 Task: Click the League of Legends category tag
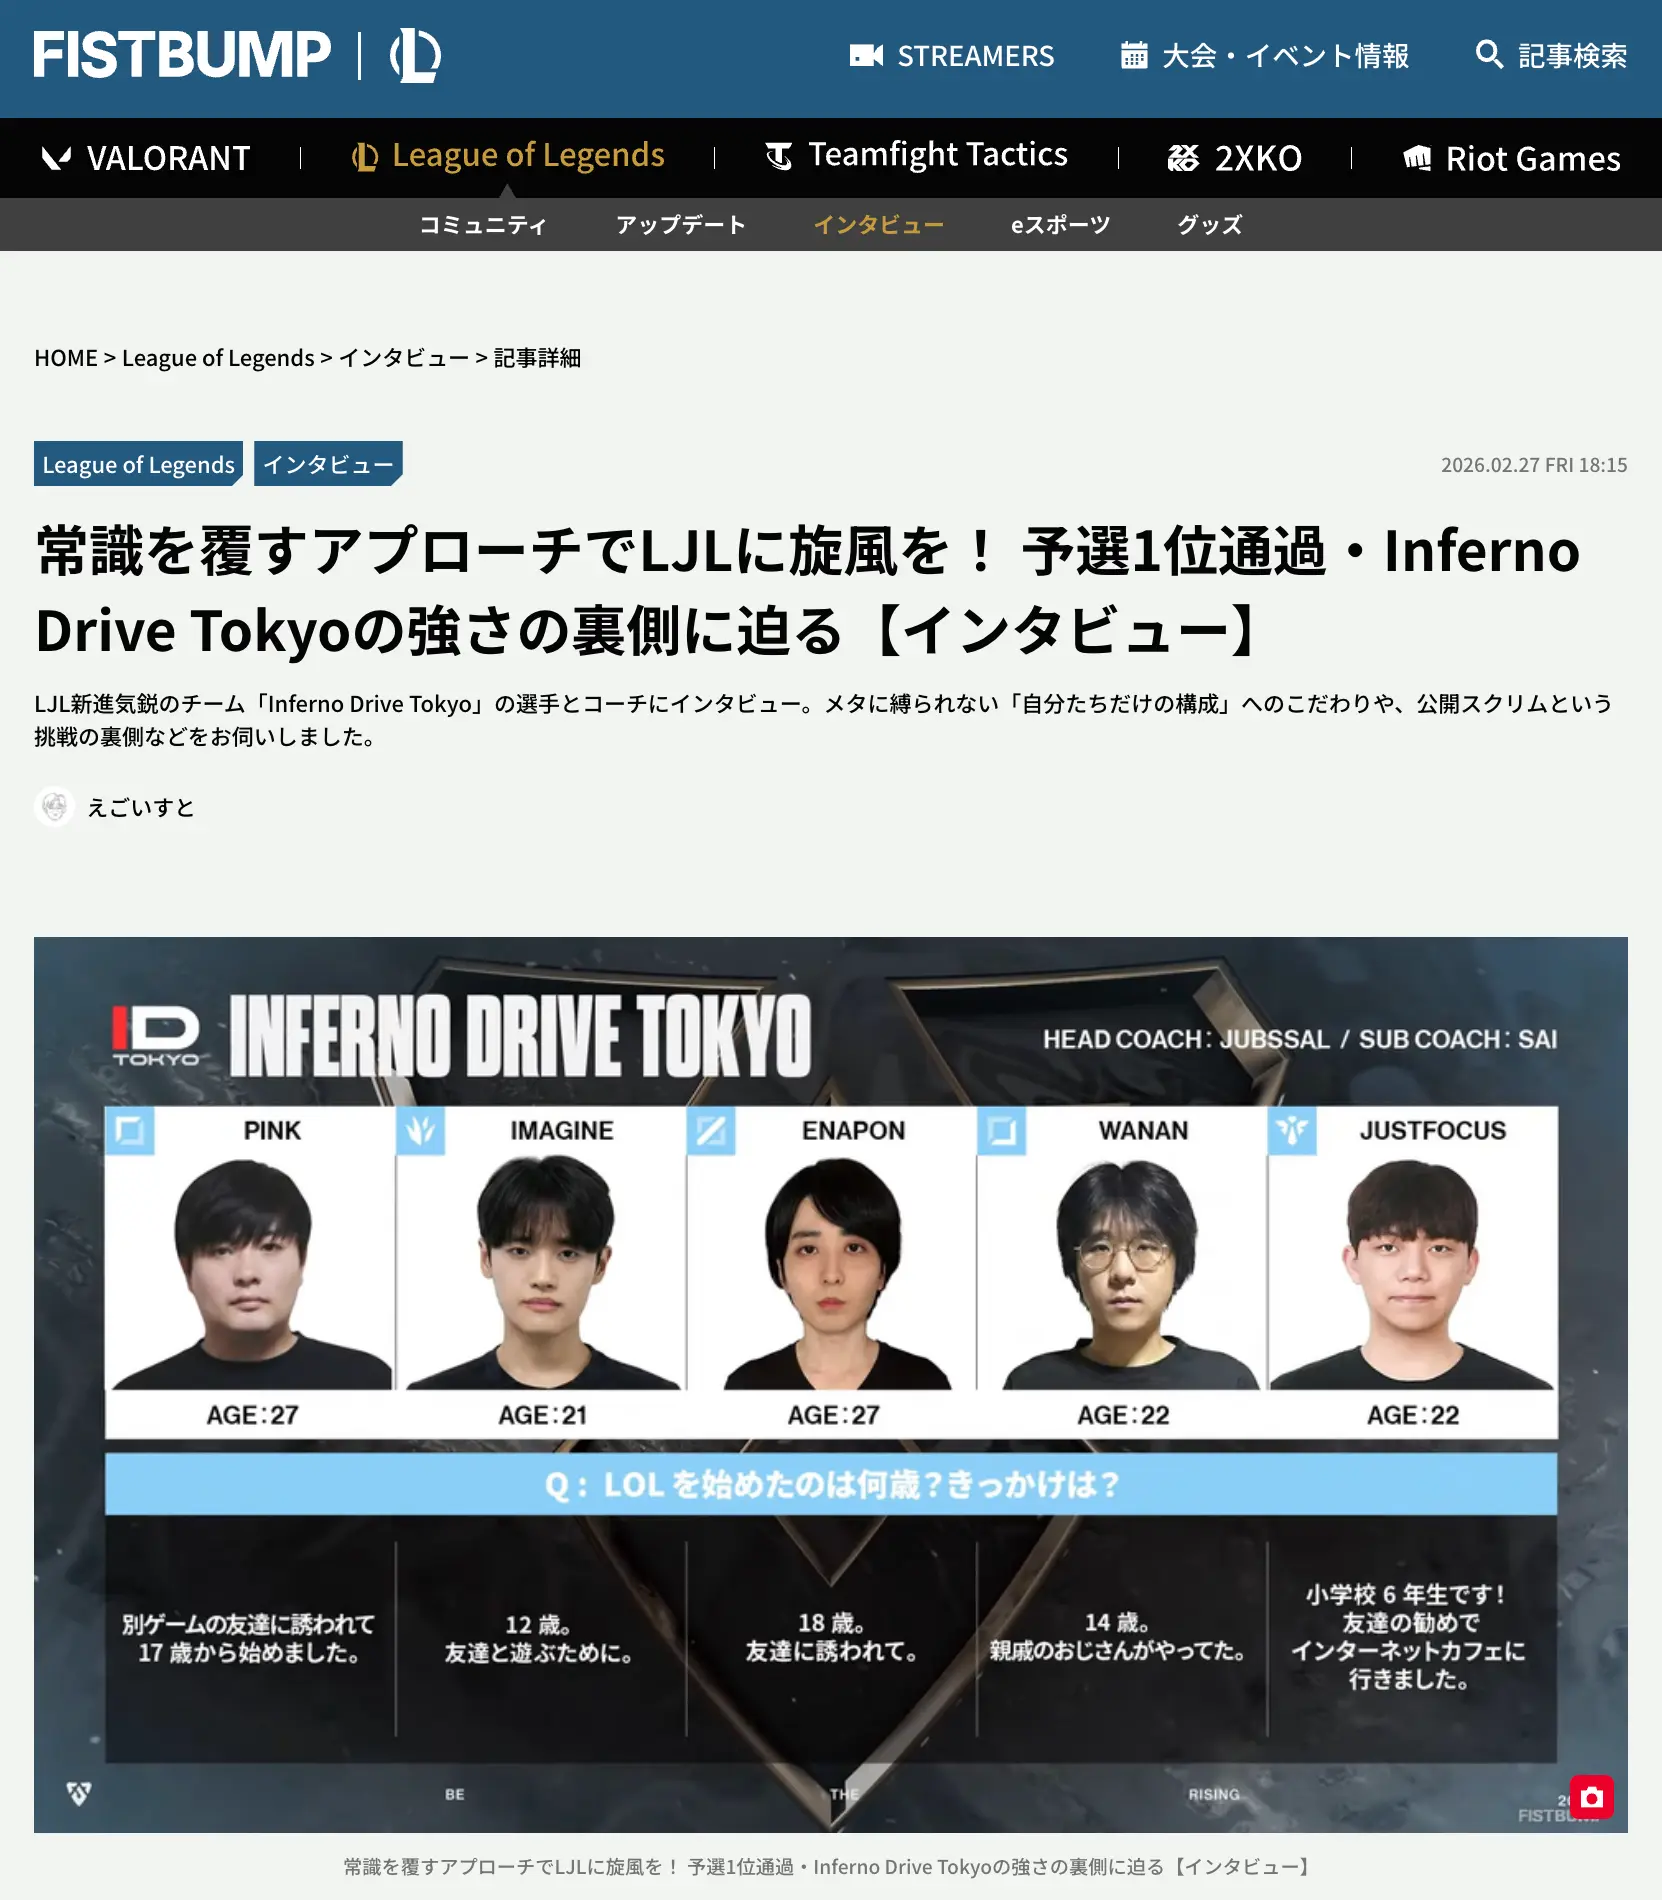point(138,464)
